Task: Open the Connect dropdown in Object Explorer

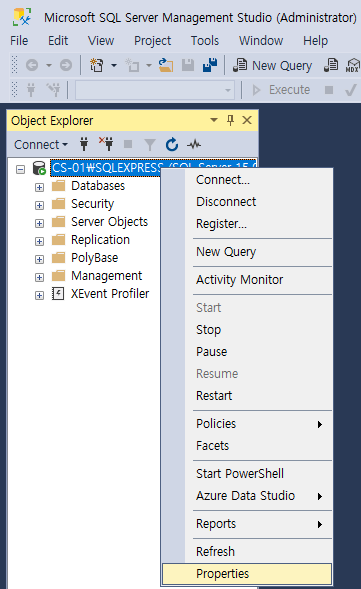Action: coord(41,145)
